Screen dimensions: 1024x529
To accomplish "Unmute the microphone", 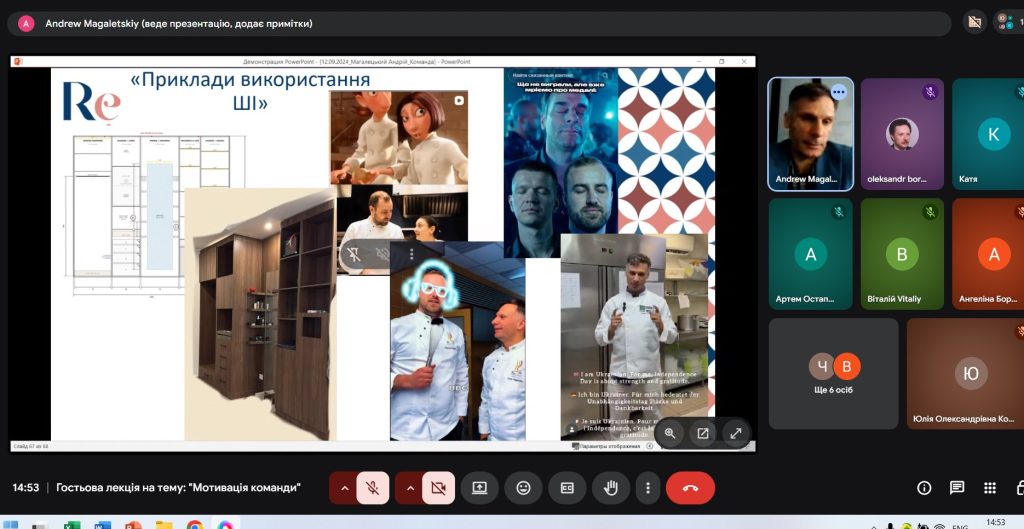I will [x=372, y=488].
